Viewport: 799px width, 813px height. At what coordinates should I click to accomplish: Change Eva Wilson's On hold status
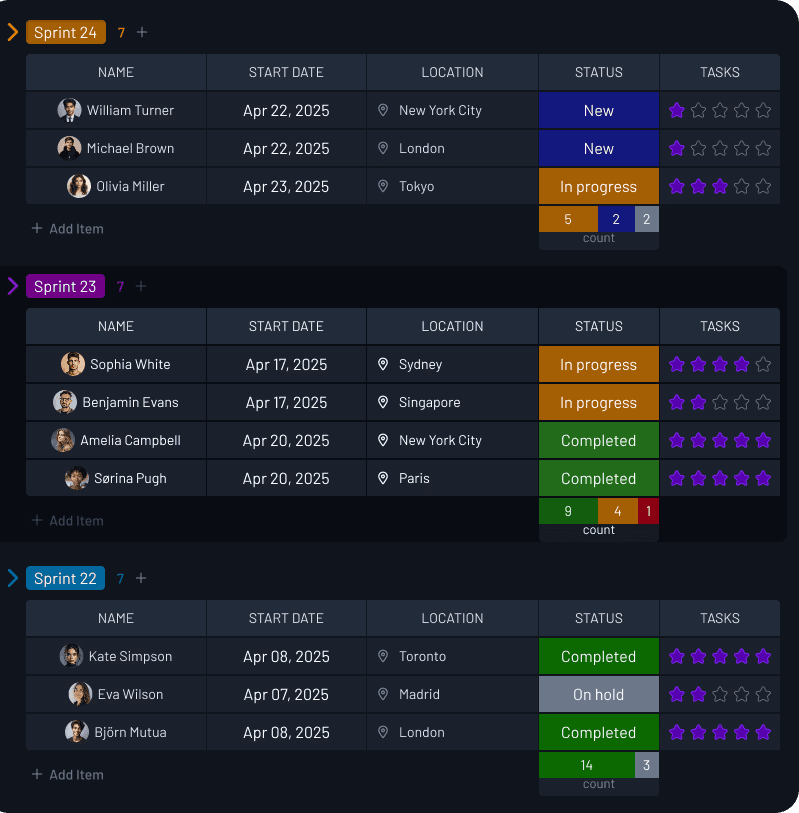click(599, 694)
